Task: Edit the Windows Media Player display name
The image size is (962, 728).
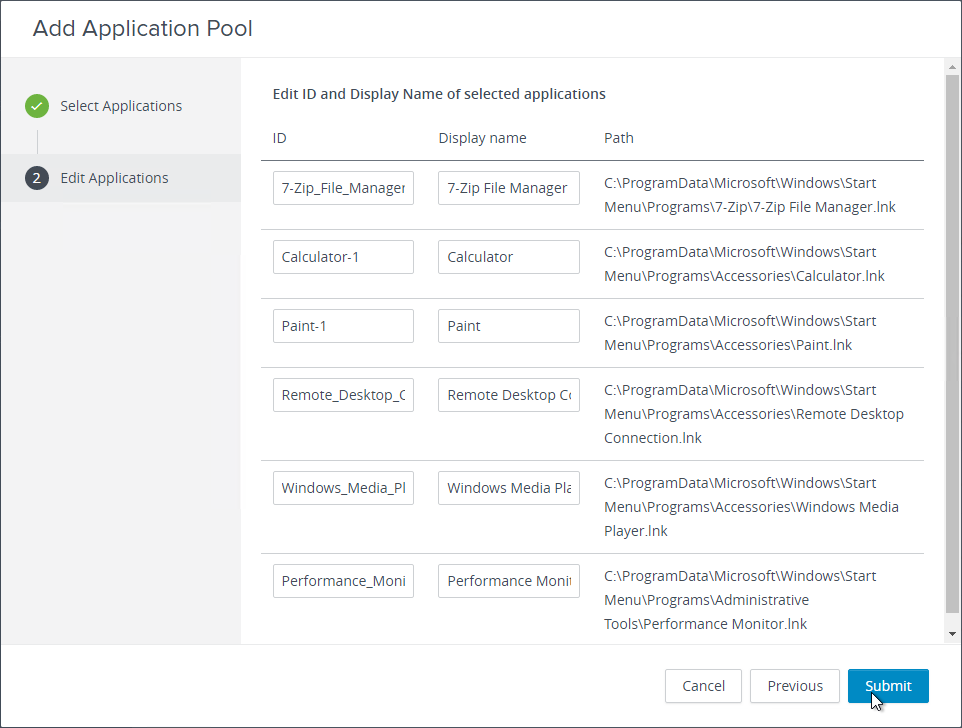Action: 509,488
